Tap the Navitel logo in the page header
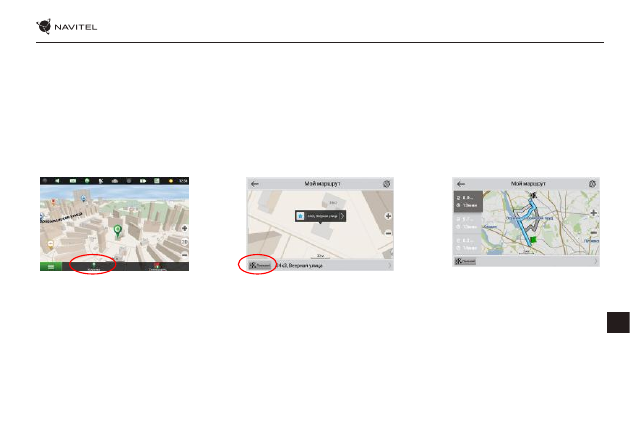 pos(66,27)
